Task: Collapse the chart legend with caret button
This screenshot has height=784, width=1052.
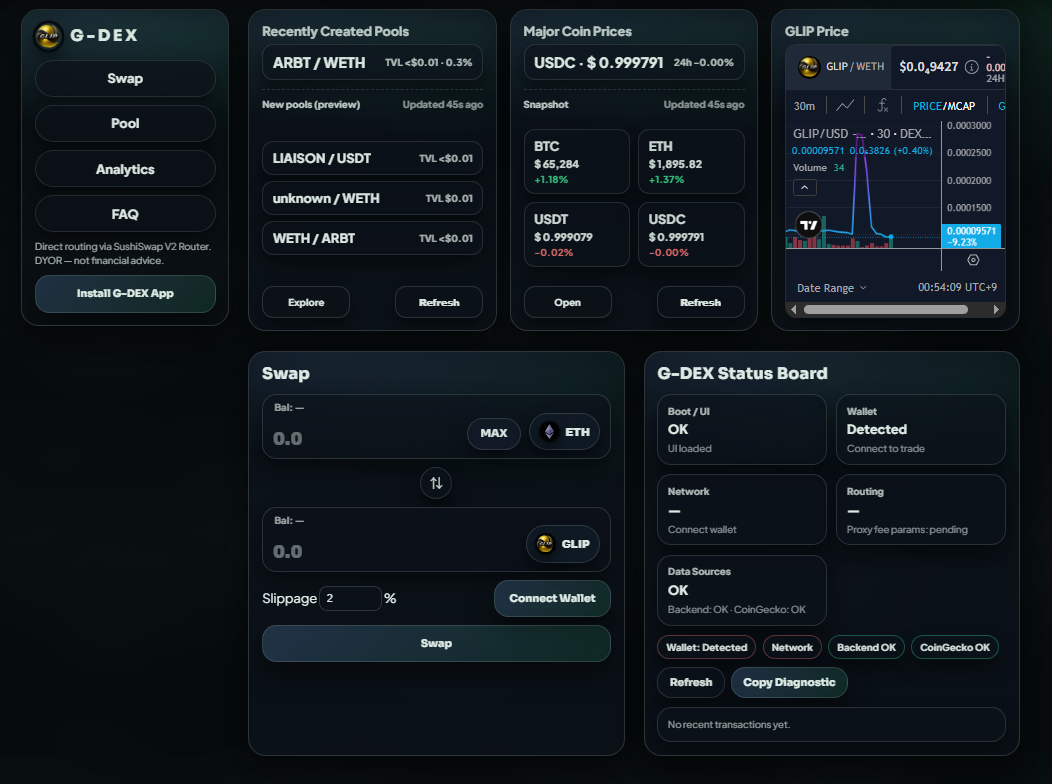Action: (805, 187)
